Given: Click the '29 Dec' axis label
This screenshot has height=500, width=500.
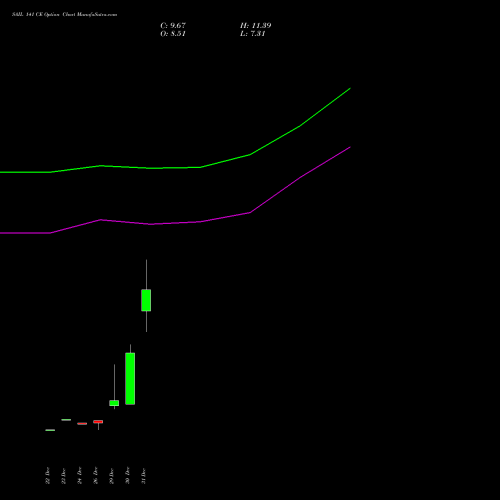Looking at the screenshot, I should pyautogui.click(x=112, y=476).
